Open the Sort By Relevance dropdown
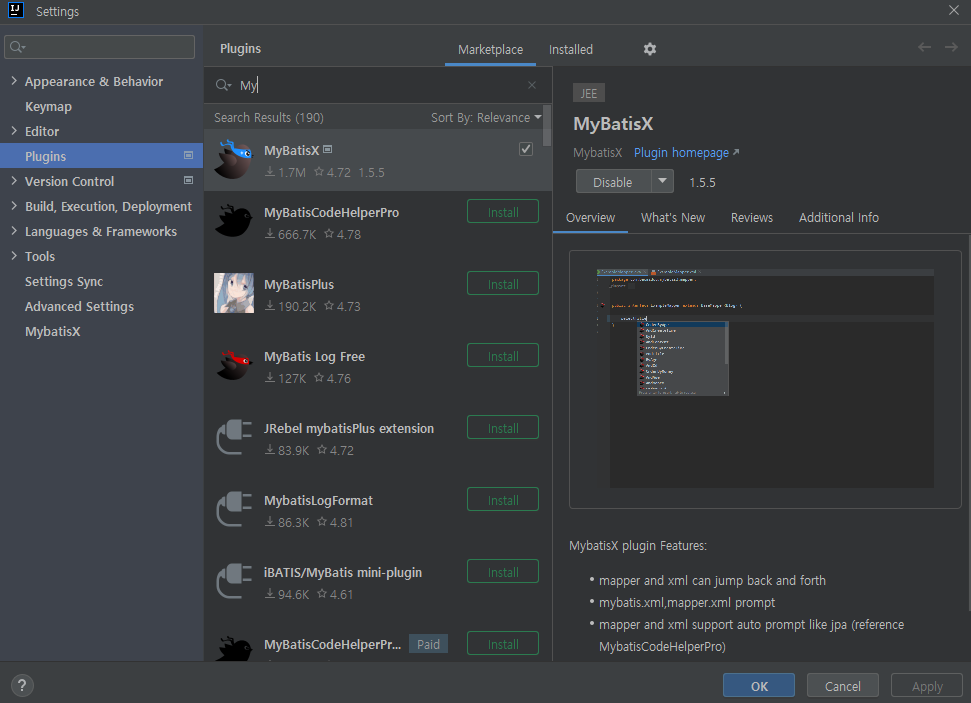Image resolution: width=971 pixels, height=703 pixels. (486, 118)
